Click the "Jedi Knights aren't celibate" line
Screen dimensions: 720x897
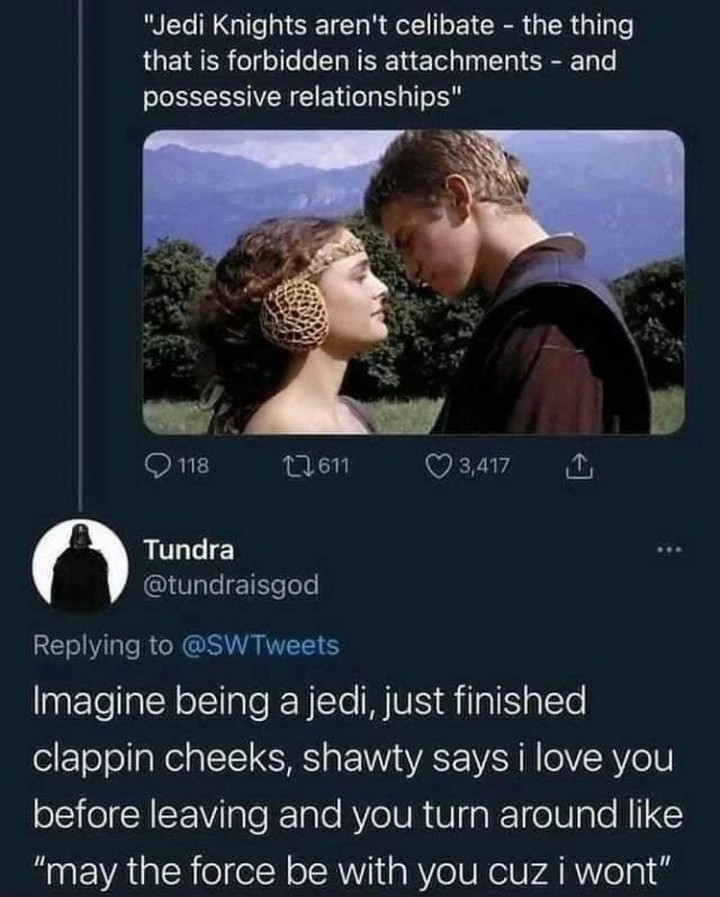386,24
